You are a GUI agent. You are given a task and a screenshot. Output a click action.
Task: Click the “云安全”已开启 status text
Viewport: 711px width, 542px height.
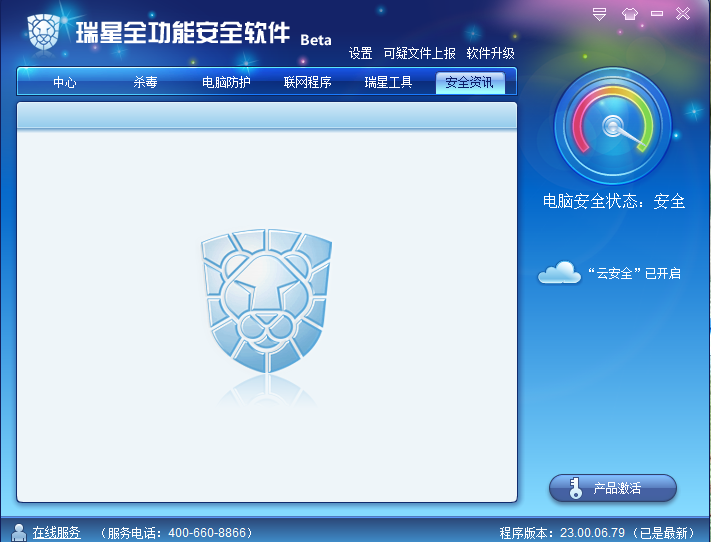pos(634,273)
